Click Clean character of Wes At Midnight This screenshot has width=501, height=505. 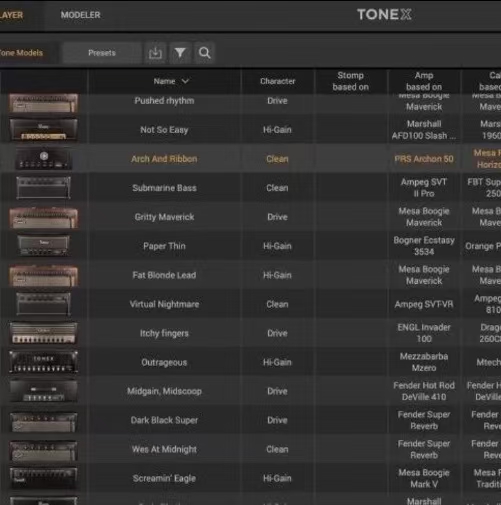coord(277,449)
